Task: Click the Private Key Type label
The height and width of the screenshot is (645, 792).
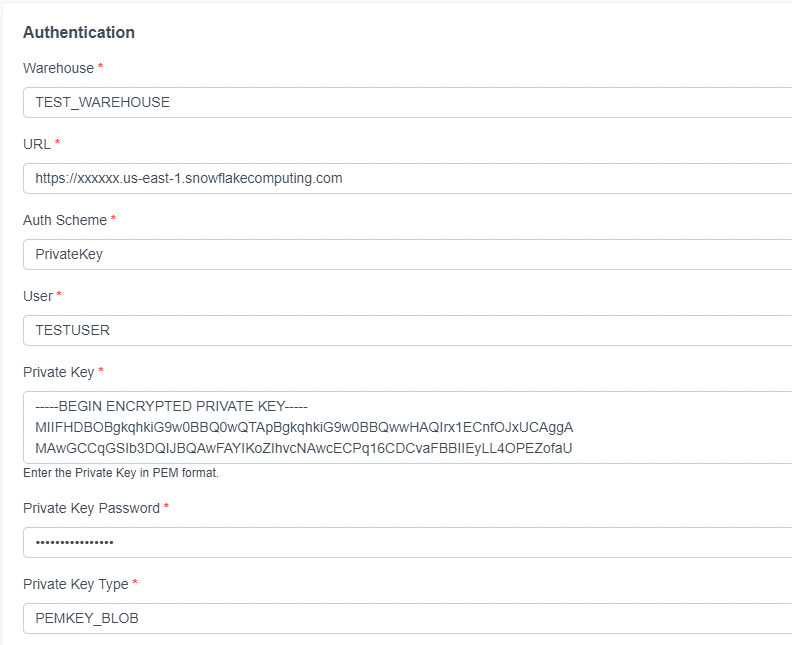Action: coord(75,584)
